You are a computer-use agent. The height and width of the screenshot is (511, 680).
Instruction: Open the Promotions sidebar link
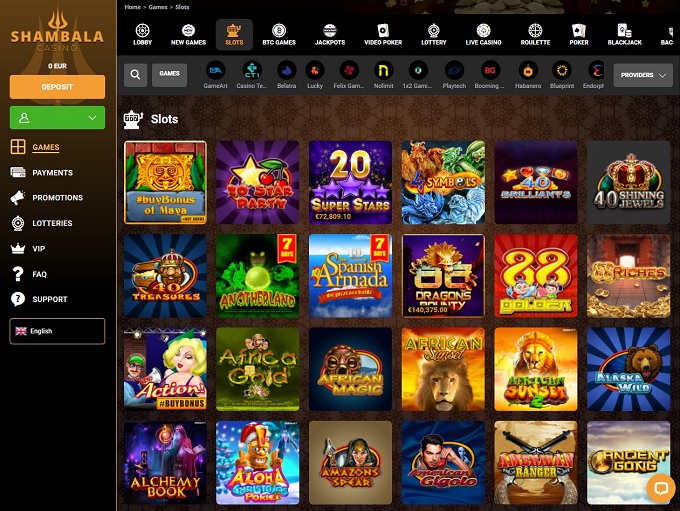click(57, 198)
